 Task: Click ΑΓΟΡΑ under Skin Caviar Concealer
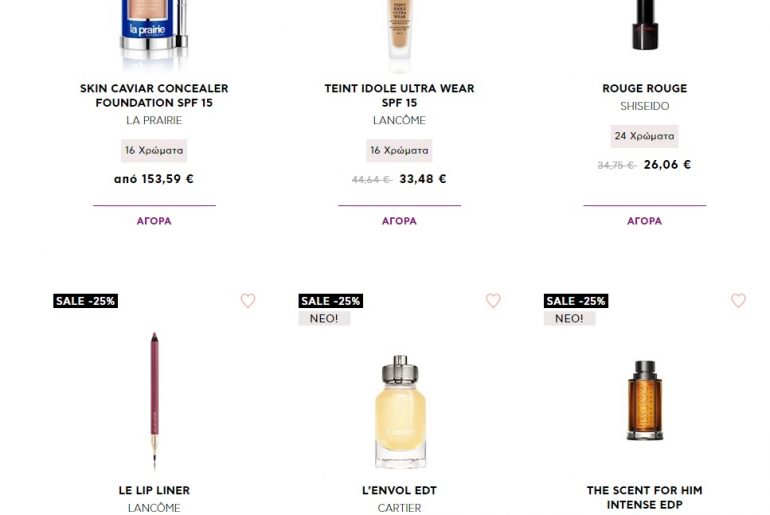154,221
